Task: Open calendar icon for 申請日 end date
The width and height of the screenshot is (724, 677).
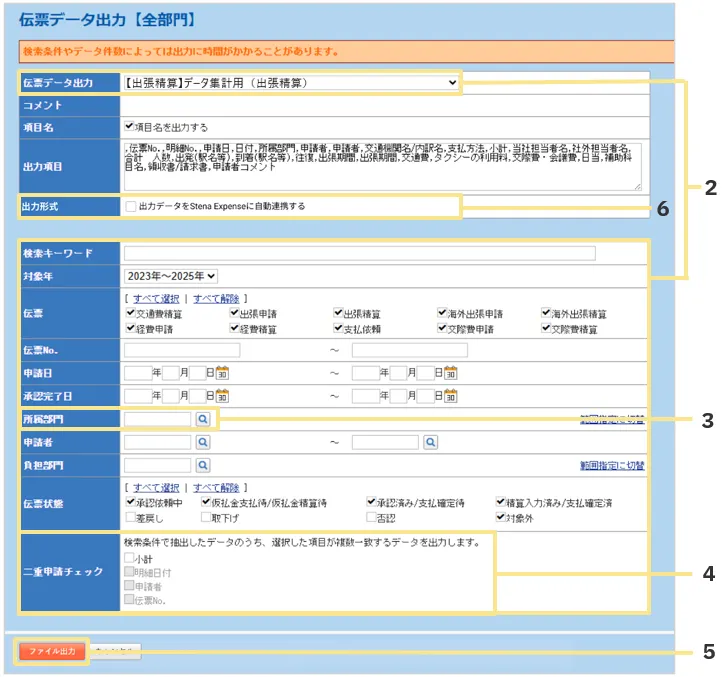Action: point(451,374)
